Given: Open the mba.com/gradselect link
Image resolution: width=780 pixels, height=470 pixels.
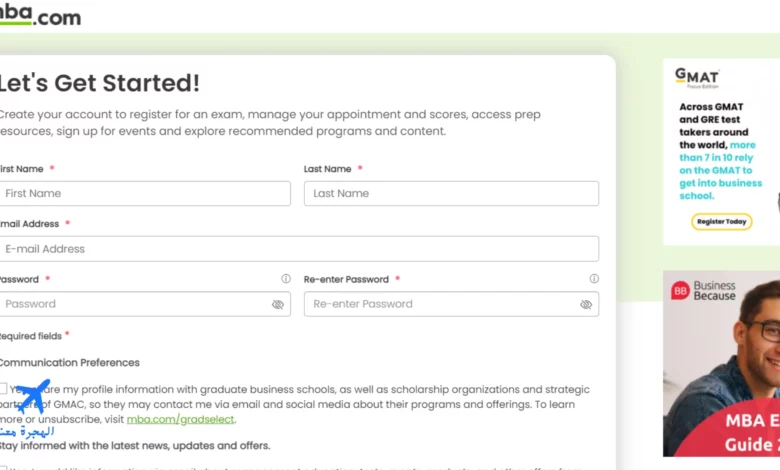Looking at the screenshot, I should pos(180,419).
